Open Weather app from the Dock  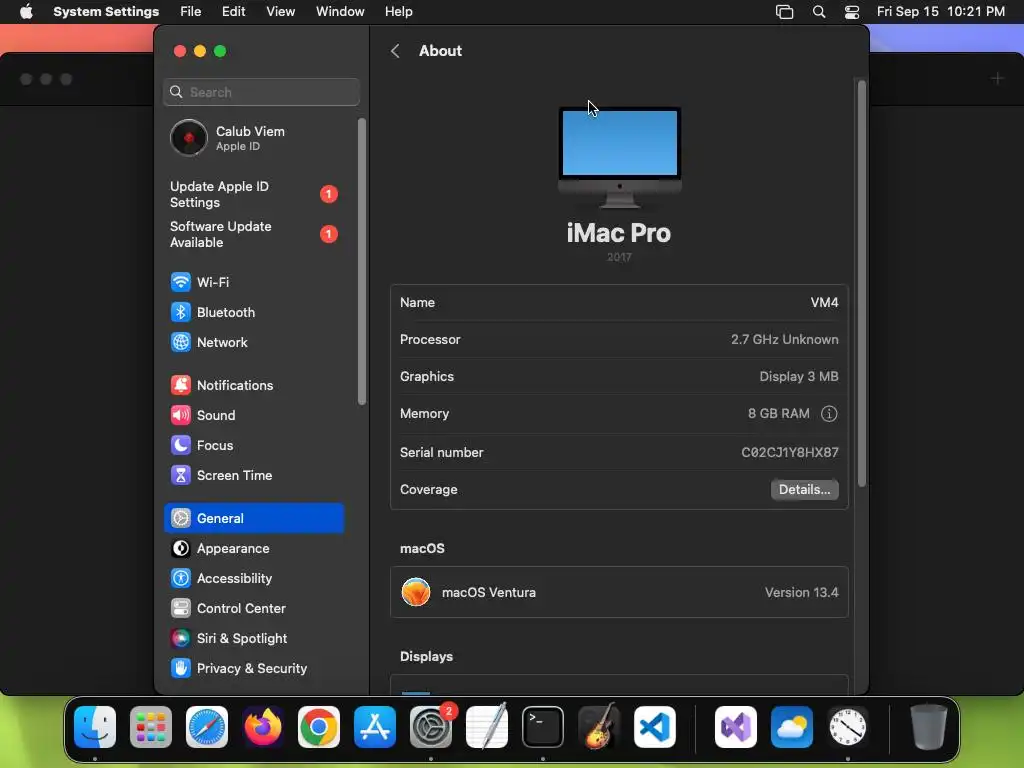pyautogui.click(x=792, y=727)
